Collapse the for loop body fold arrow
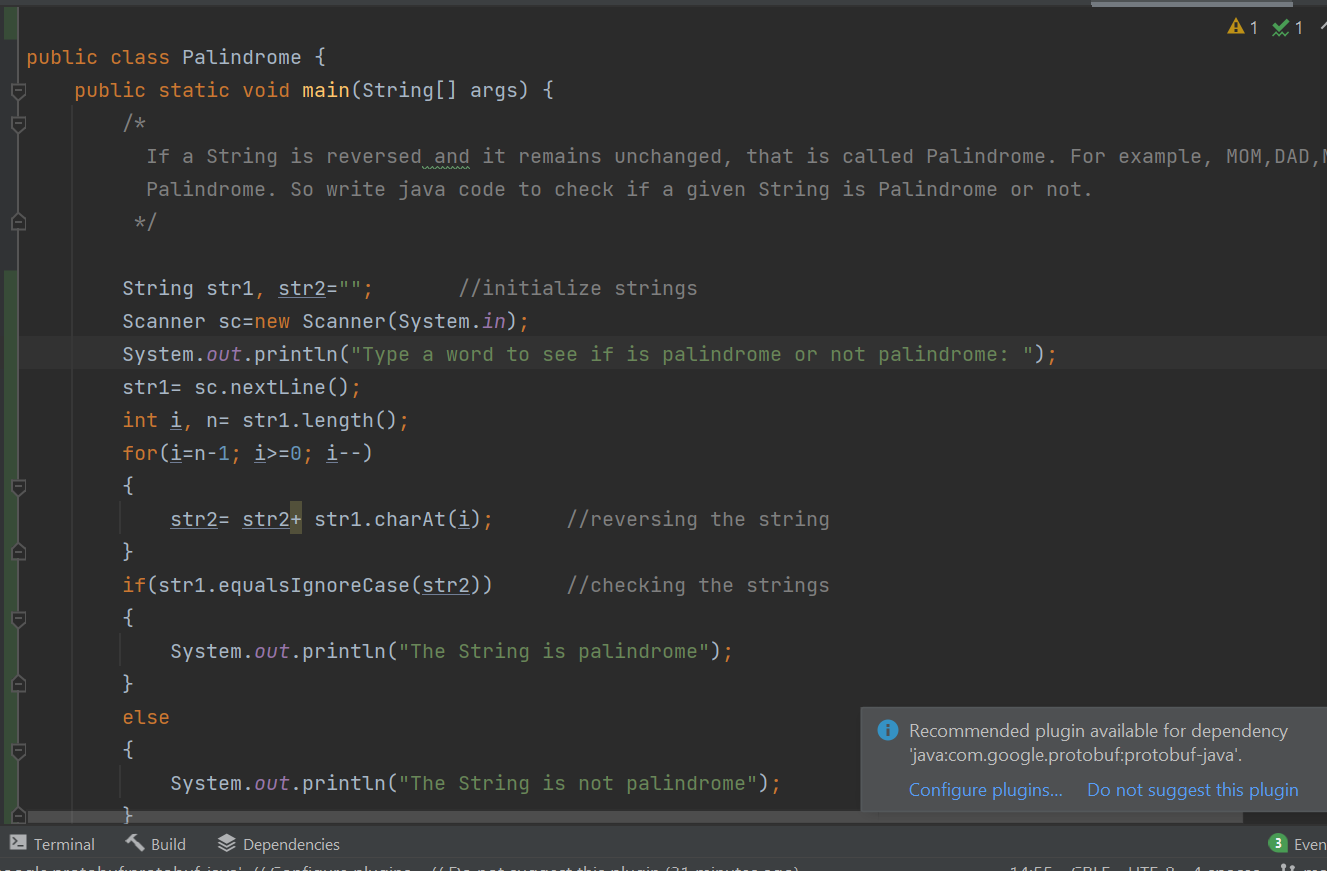1327x871 pixels. [x=18, y=487]
